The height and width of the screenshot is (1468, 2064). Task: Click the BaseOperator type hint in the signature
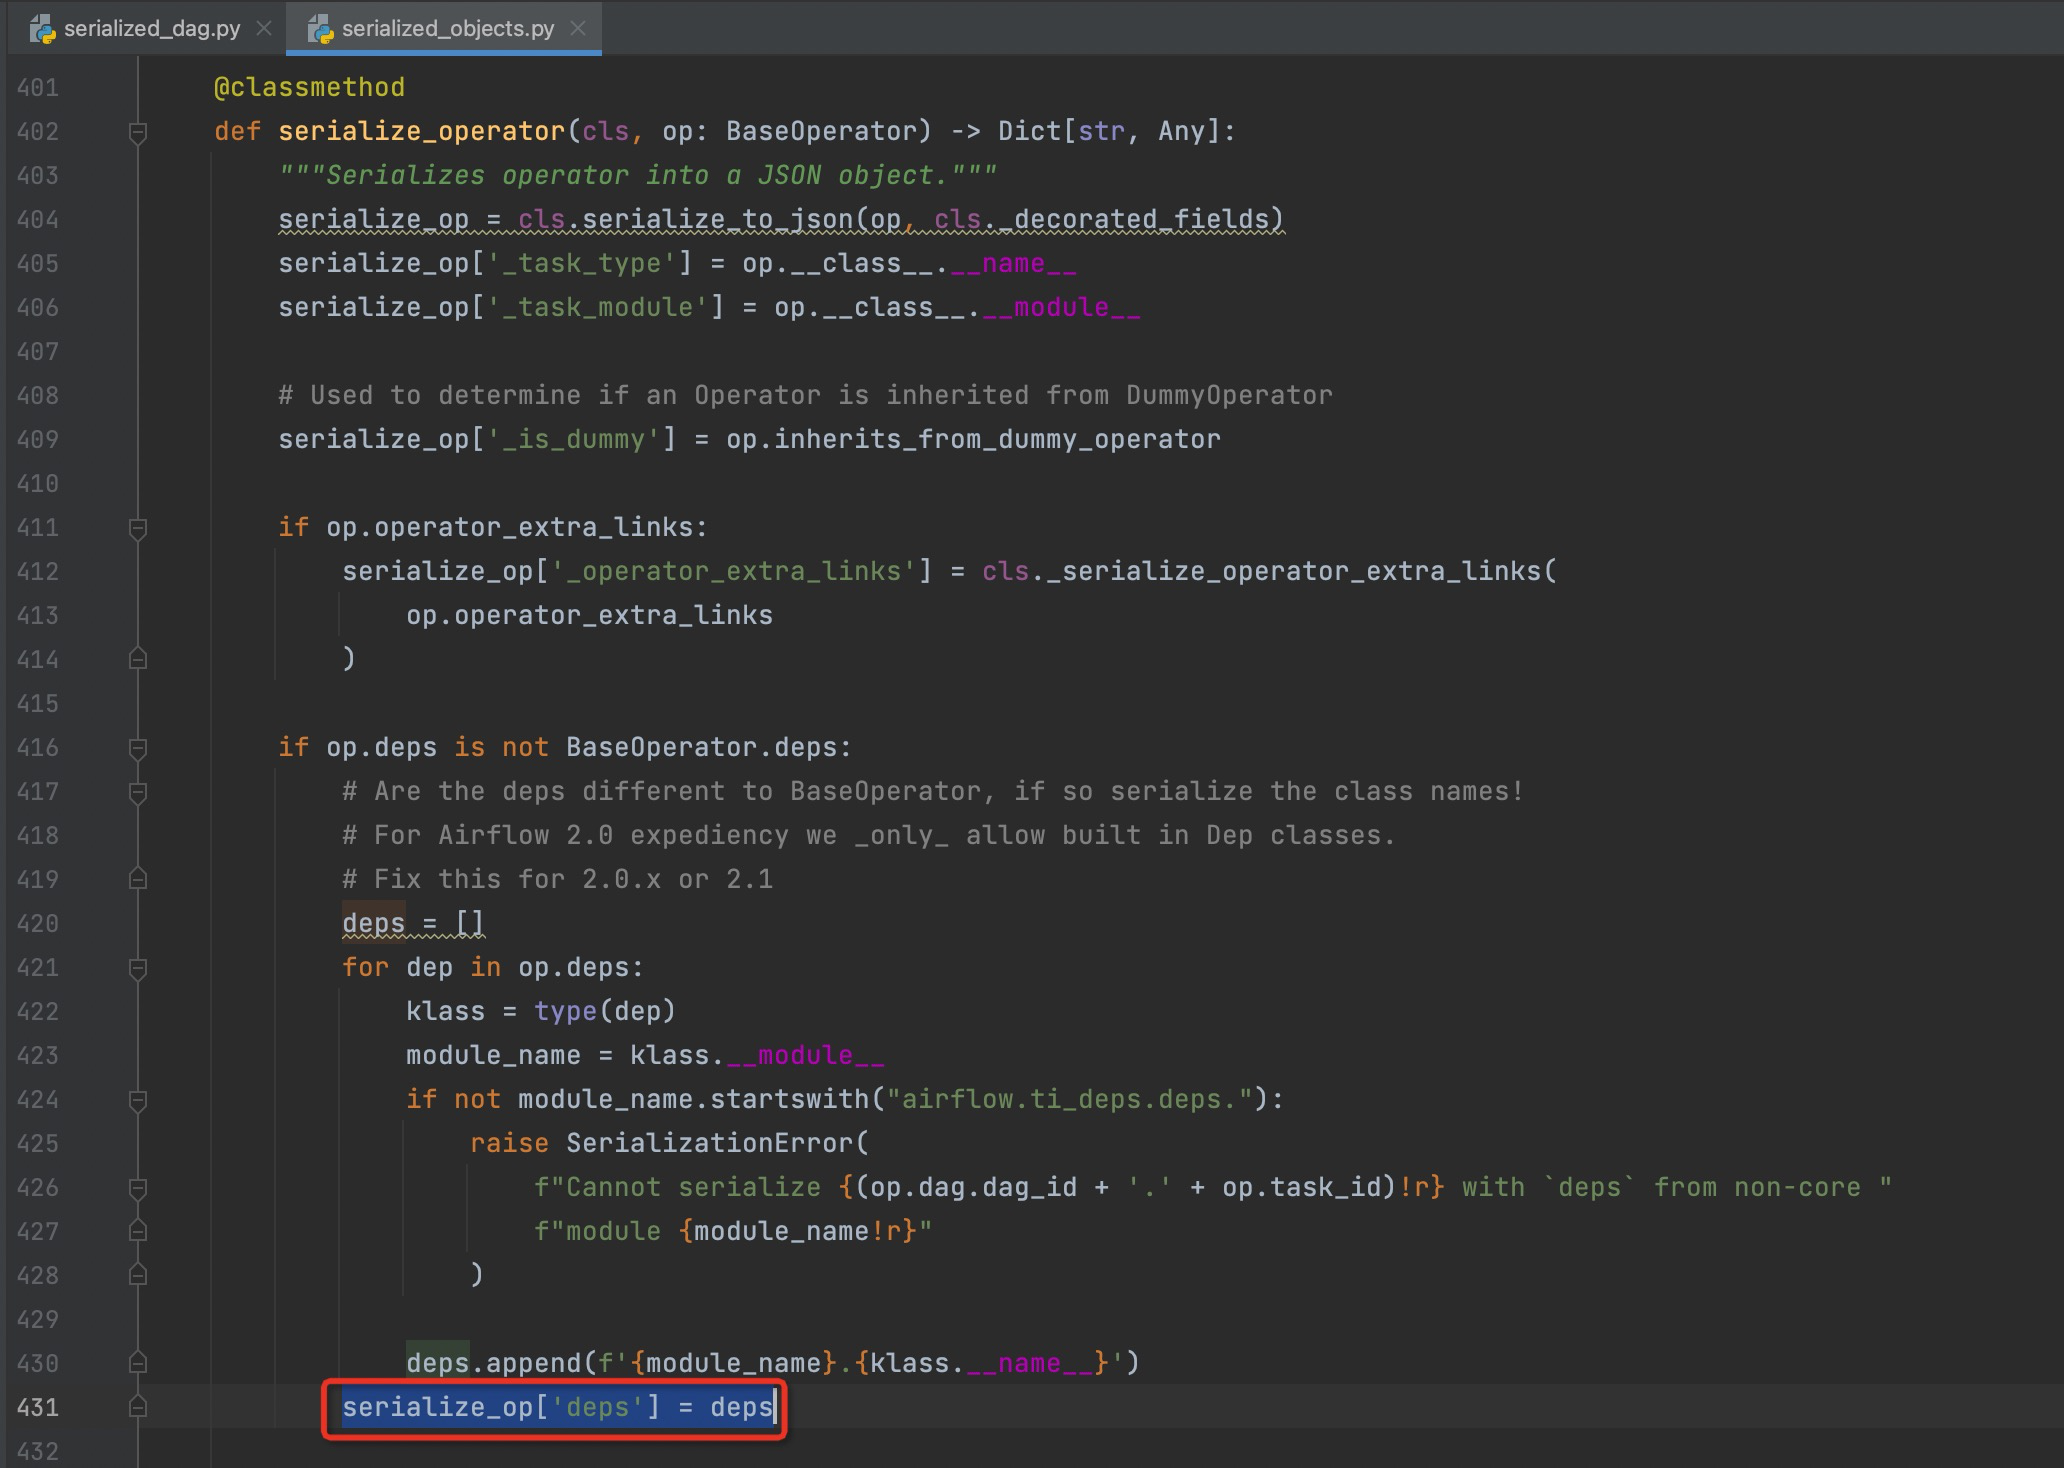(x=822, y=132)
